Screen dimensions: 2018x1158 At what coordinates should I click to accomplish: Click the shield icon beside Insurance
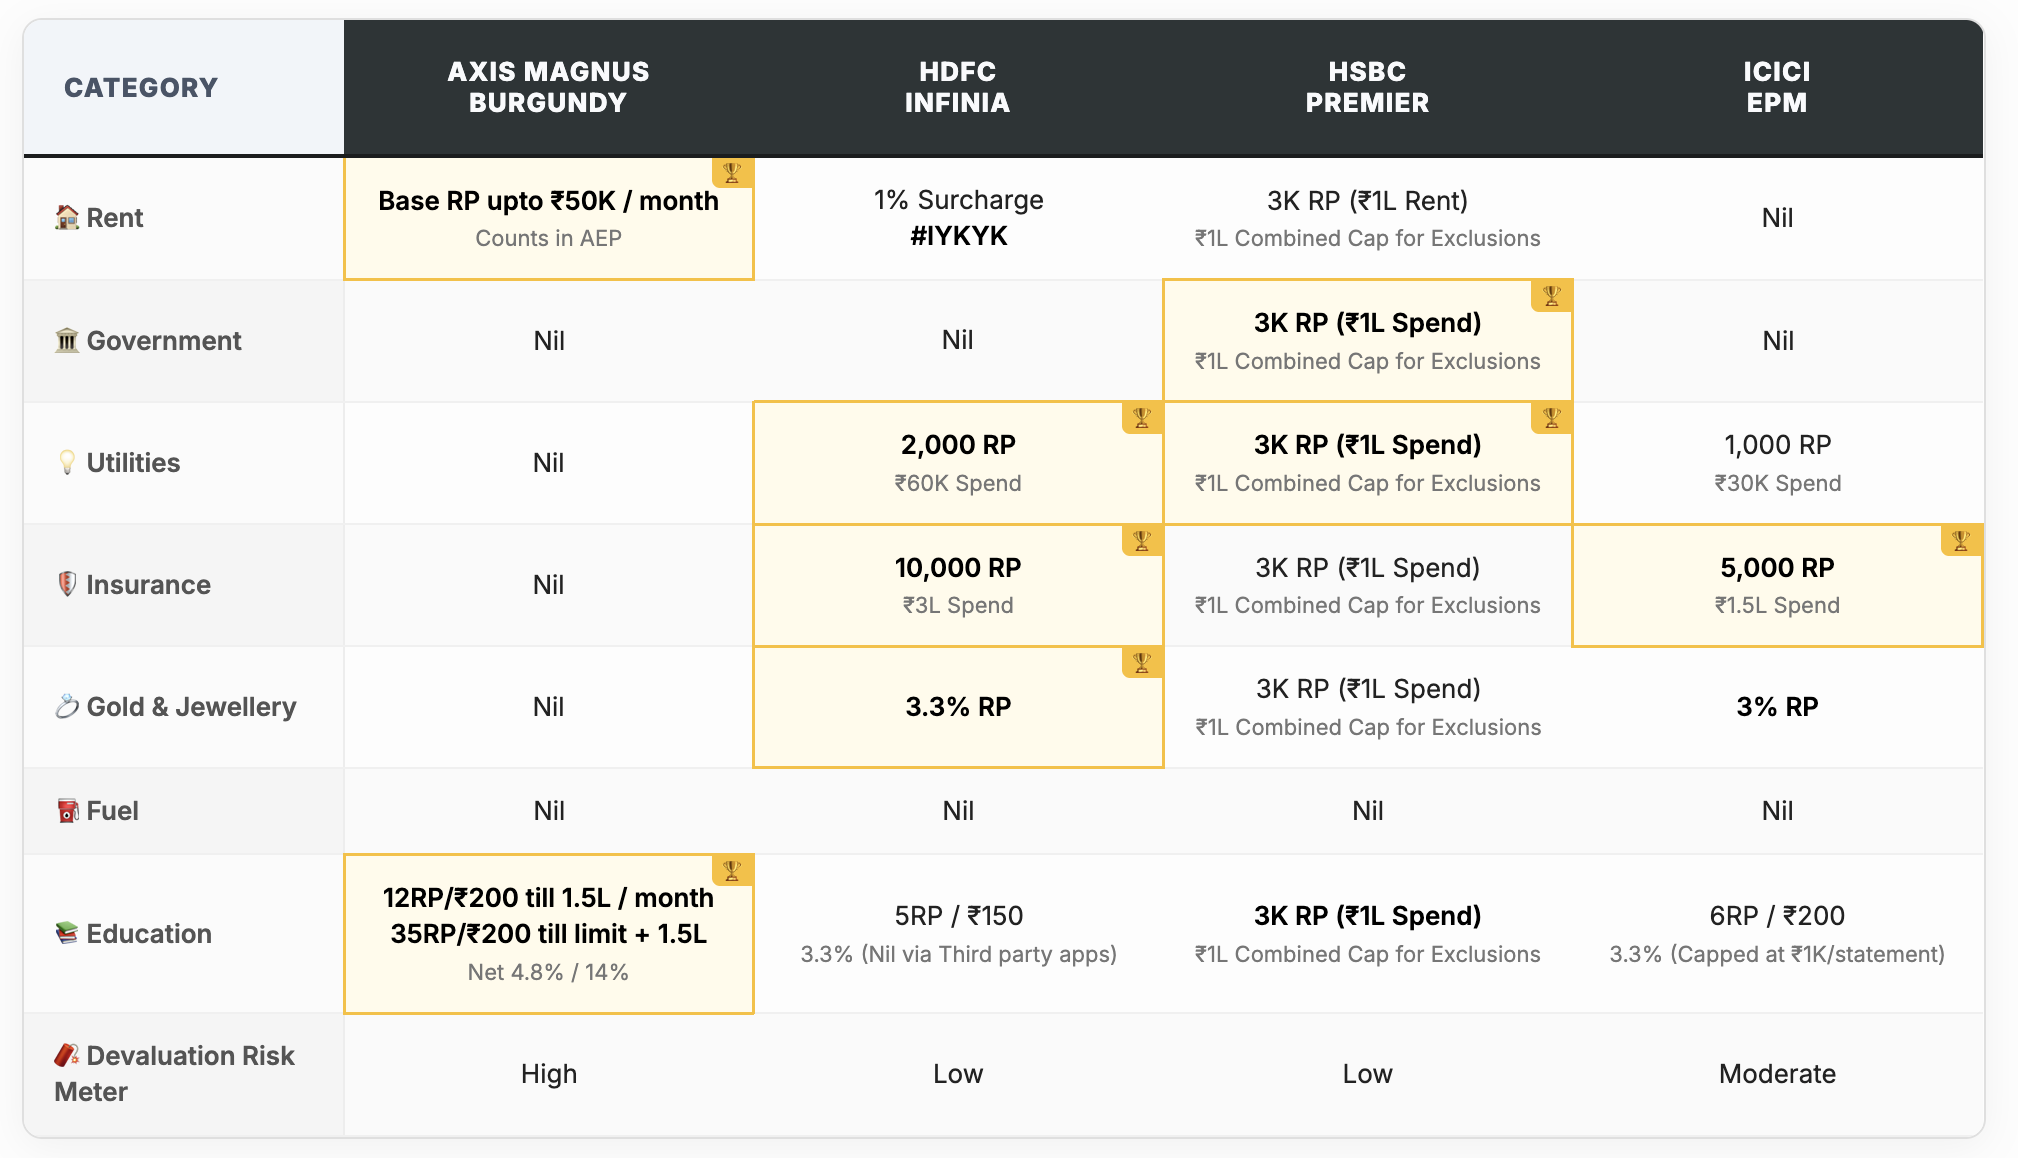(x=67, y=584)
